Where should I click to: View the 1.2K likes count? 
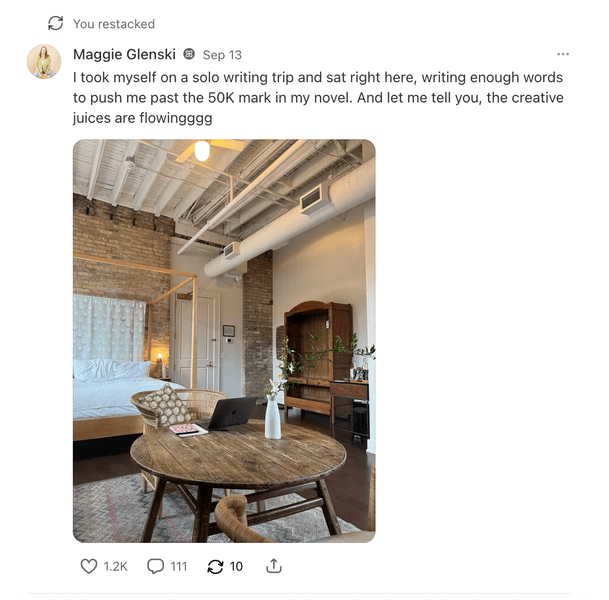(115, 567)
